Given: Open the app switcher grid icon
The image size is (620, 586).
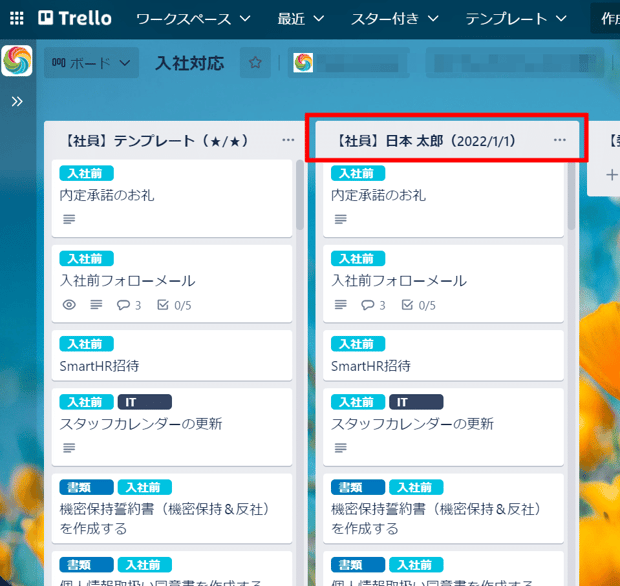Looking at the screenshot, I should (17, 18).
